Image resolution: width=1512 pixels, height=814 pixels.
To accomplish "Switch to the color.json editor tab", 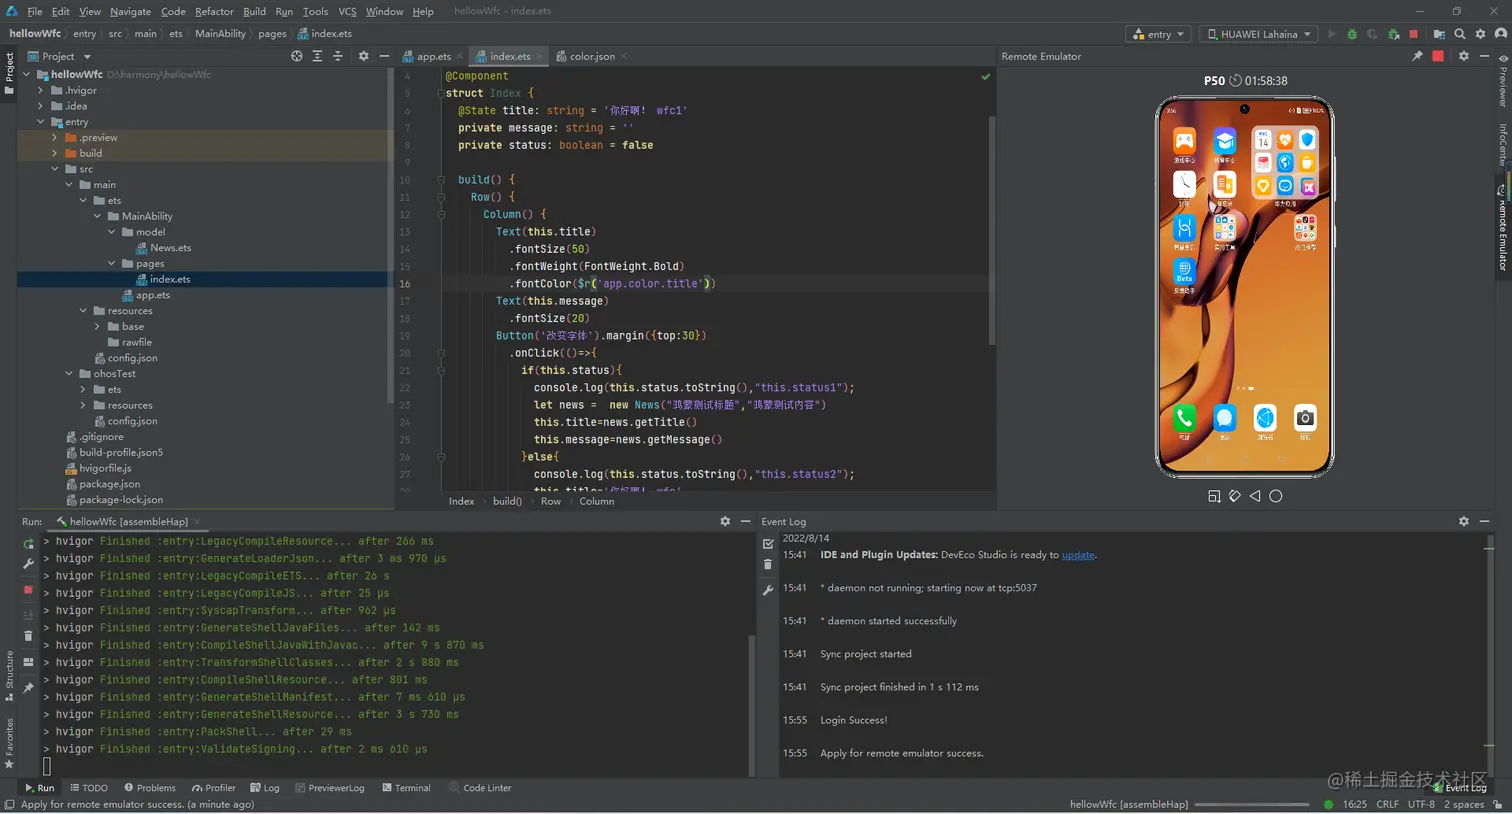I will click(592, 56).
